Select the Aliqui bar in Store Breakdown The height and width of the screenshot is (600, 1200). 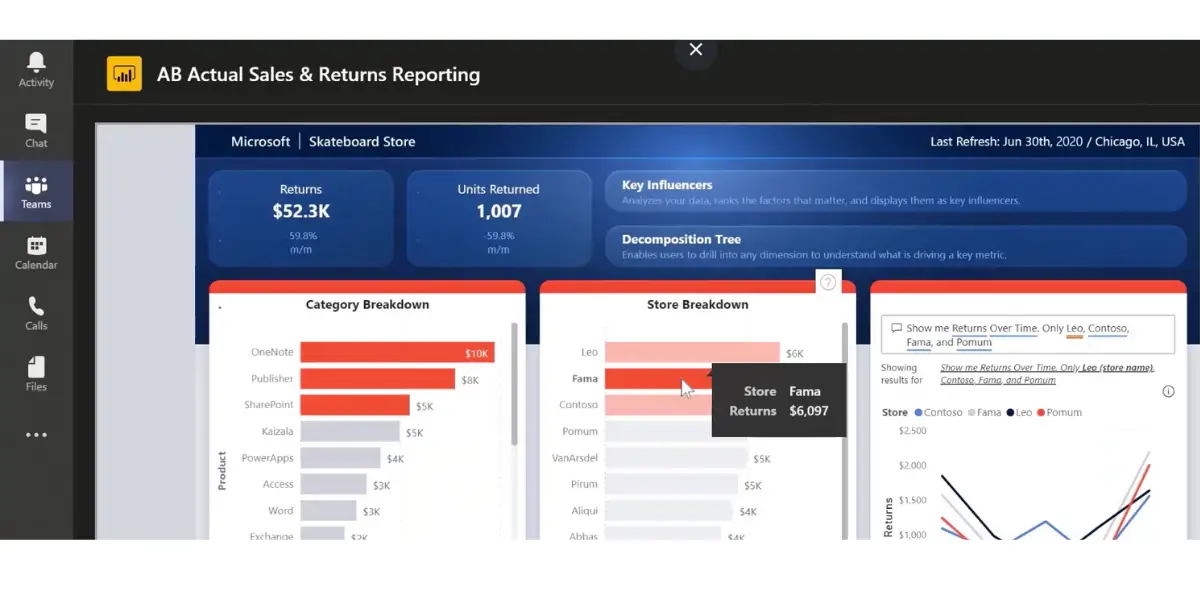click(x=669, y=510)
